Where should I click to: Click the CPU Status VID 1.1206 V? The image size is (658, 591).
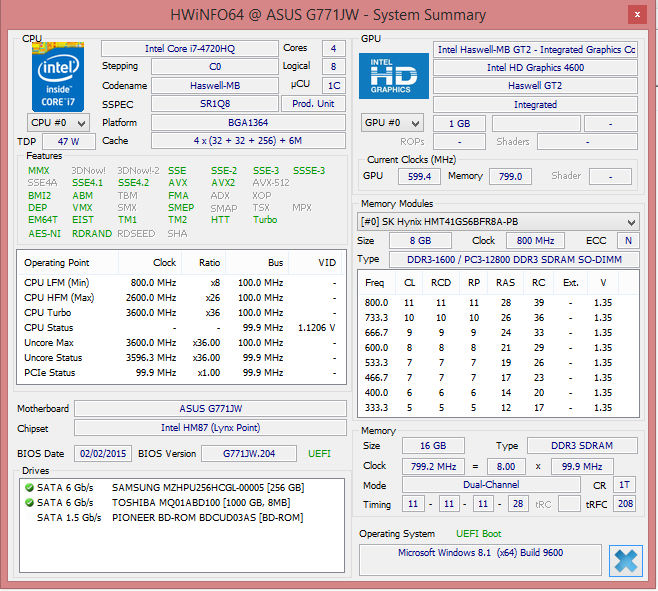[x=317, y=328]
